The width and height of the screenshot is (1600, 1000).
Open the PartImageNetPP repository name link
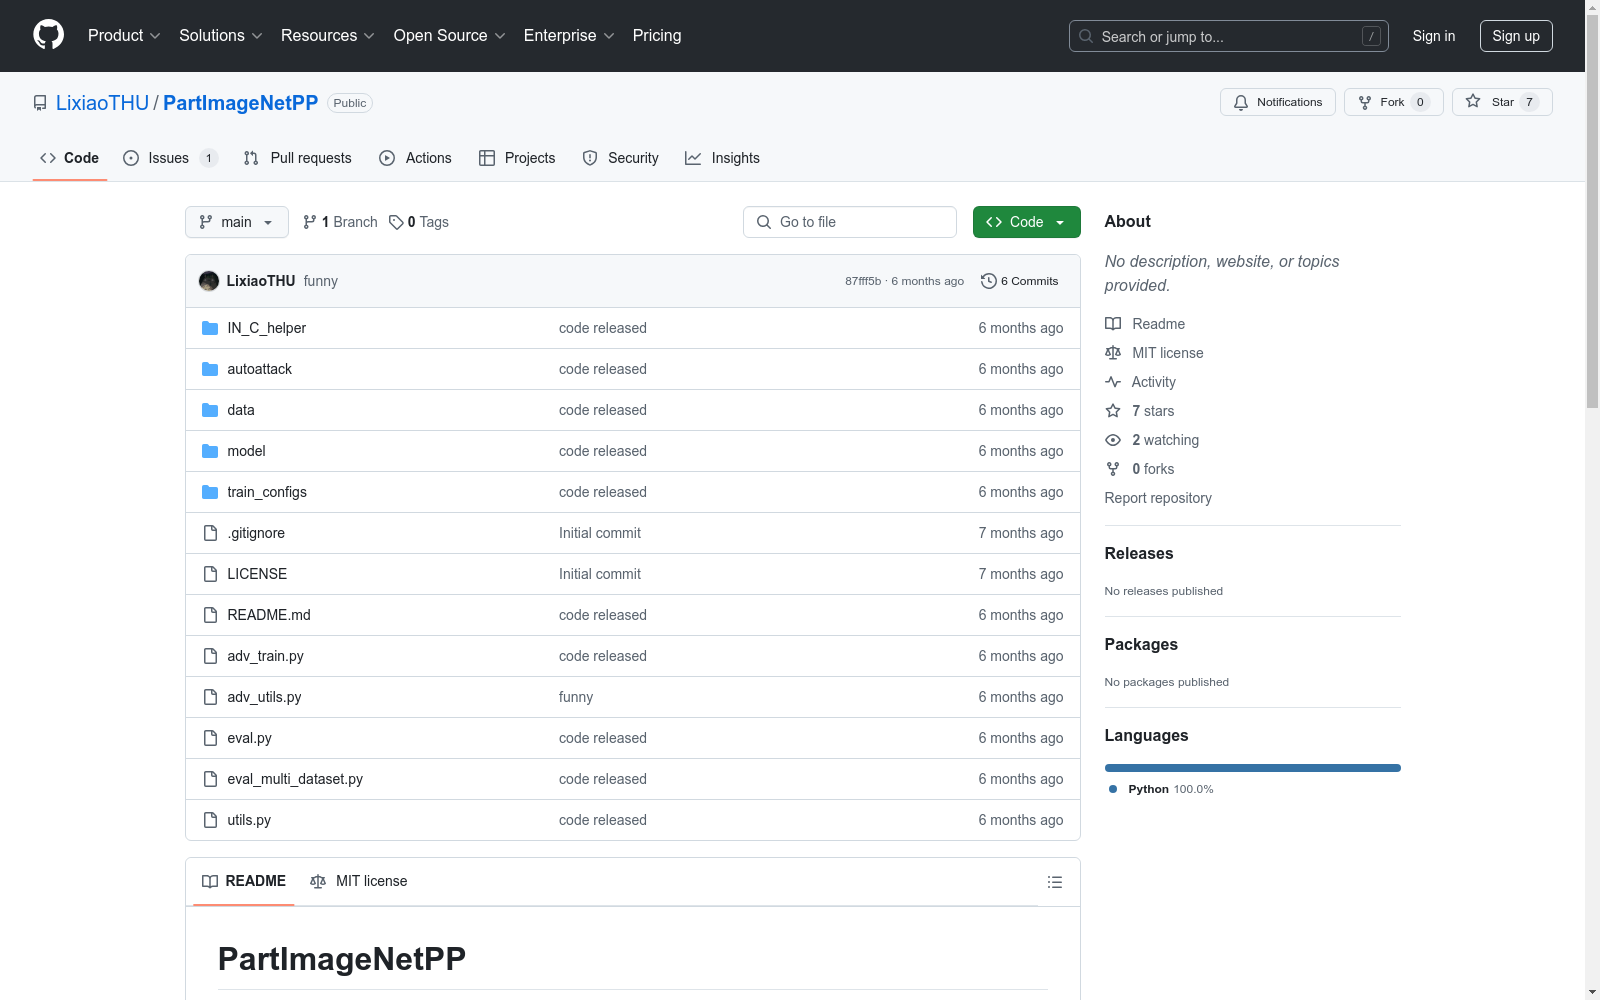[240, 103]
